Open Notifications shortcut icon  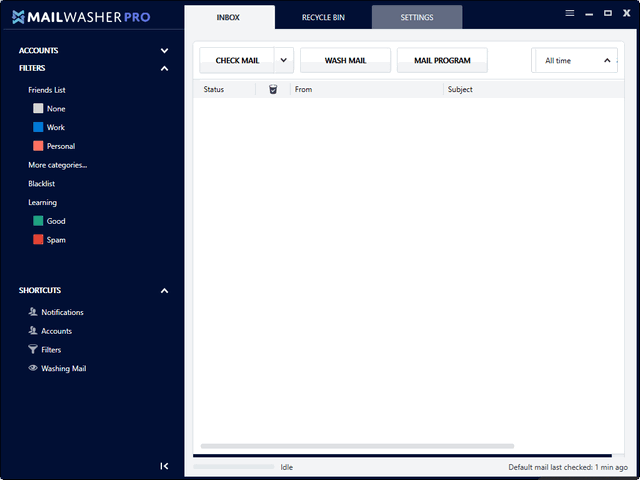33,312
